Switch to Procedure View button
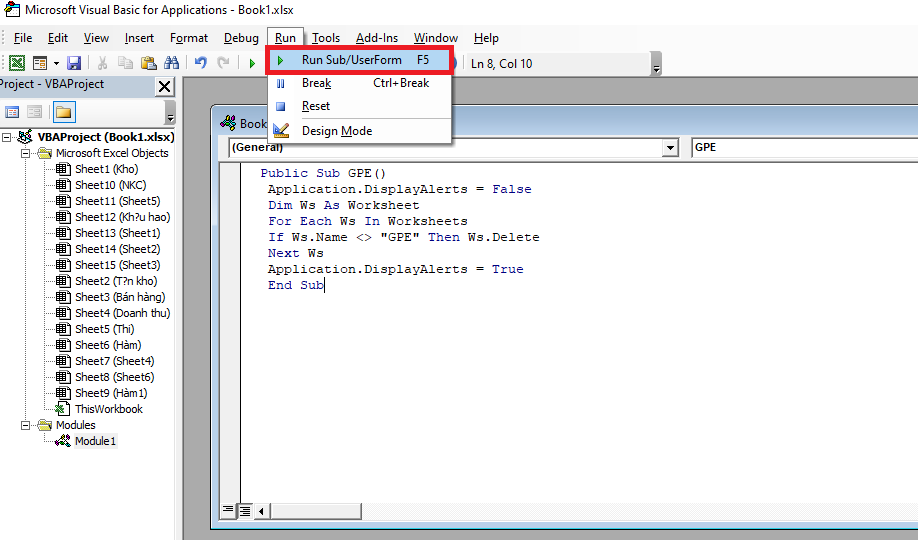918x540 pixels. 228,511
